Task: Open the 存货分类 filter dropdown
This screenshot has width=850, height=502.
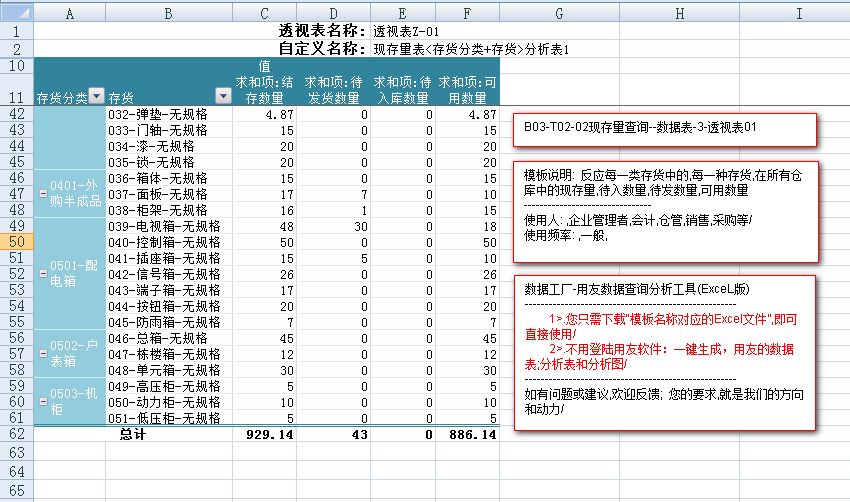Action: click(x=96, y=96)
